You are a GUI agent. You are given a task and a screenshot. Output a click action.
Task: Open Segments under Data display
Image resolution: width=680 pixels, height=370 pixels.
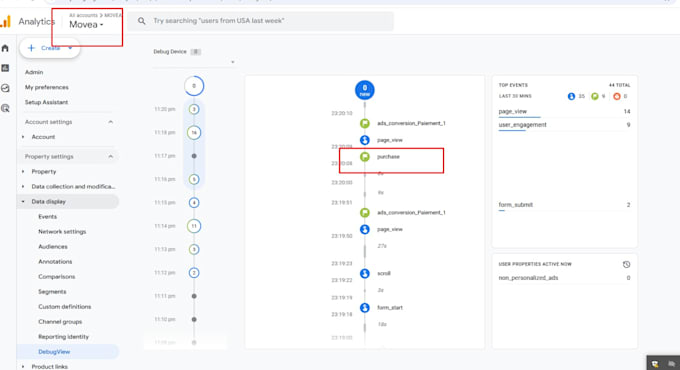pos(52,291)
